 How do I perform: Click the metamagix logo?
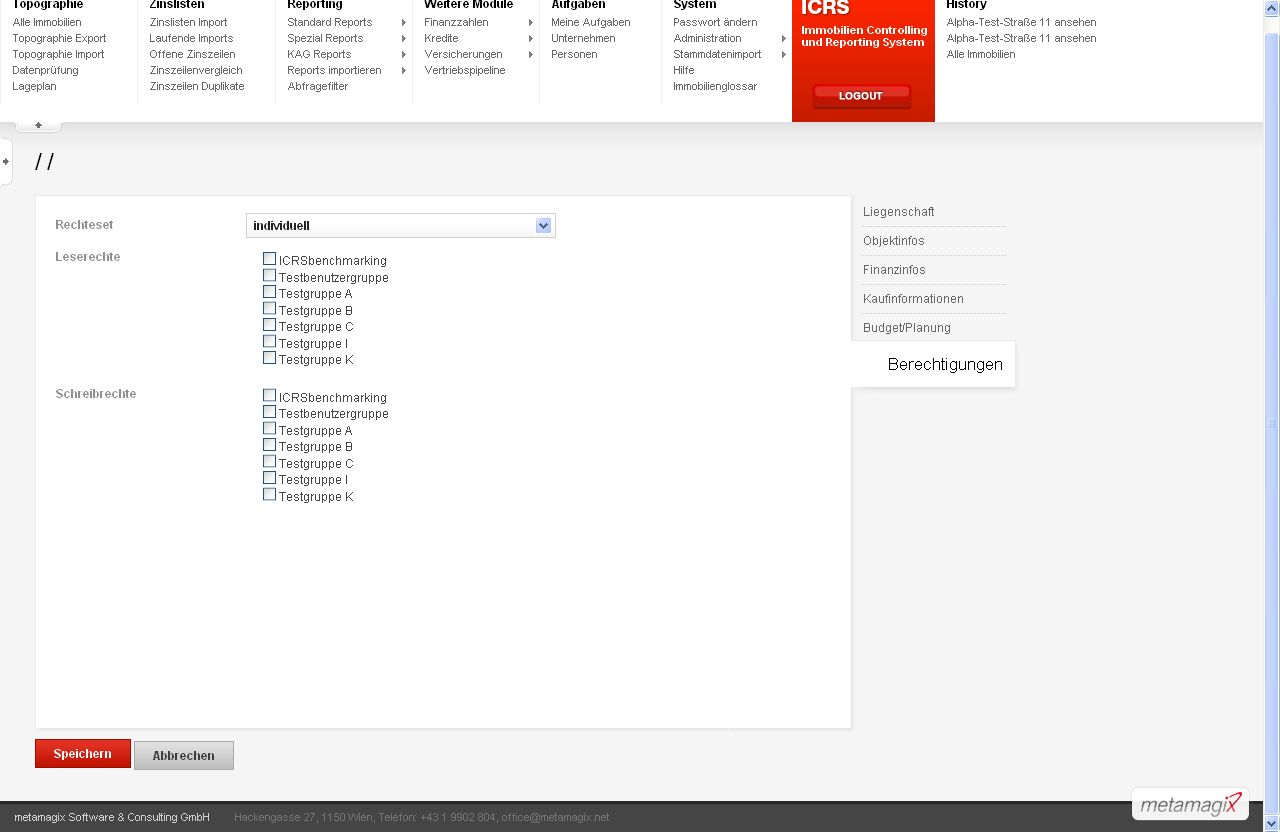[x=1190, y=804]
